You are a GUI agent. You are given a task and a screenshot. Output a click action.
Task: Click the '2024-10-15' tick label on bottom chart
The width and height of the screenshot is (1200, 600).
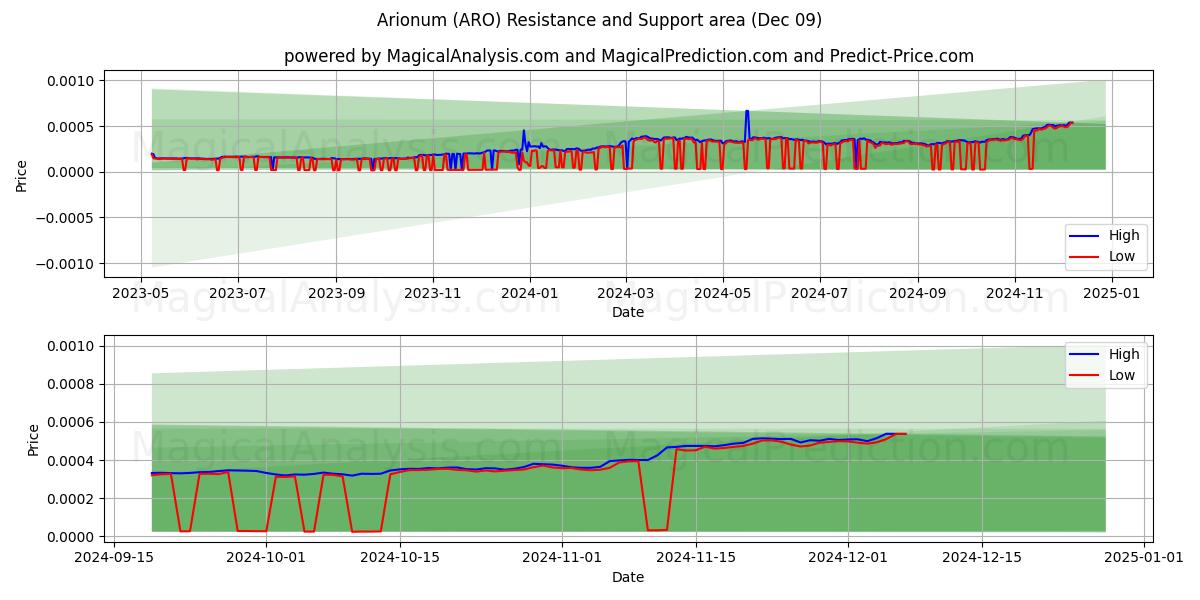[x=400, y=559]
